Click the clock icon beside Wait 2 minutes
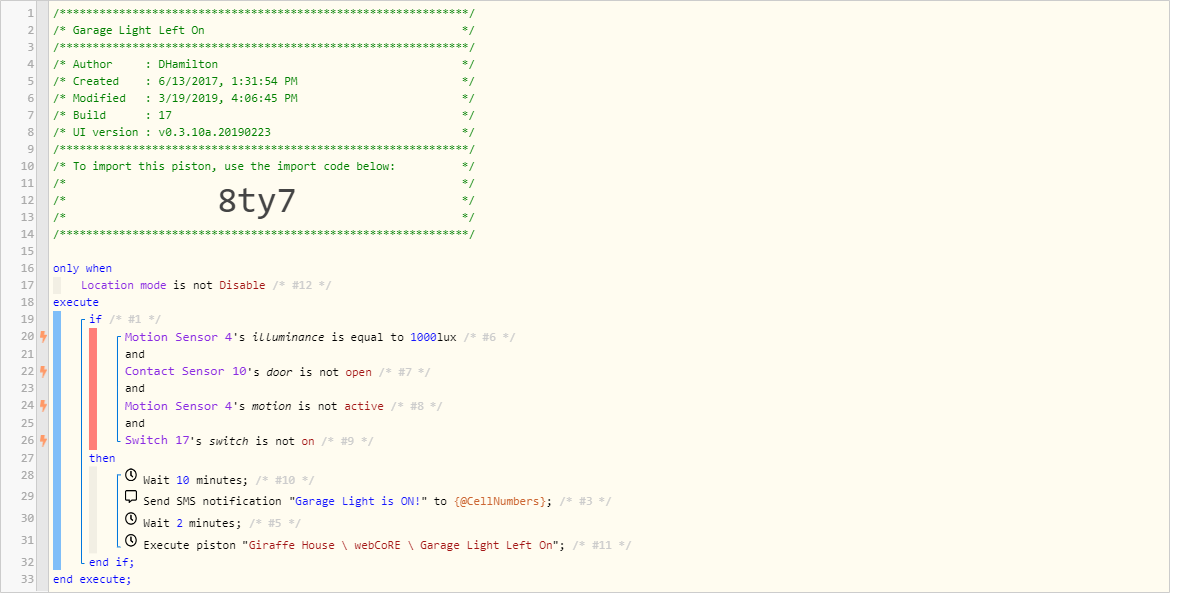The image size is (1178, 595). (131, 519)
